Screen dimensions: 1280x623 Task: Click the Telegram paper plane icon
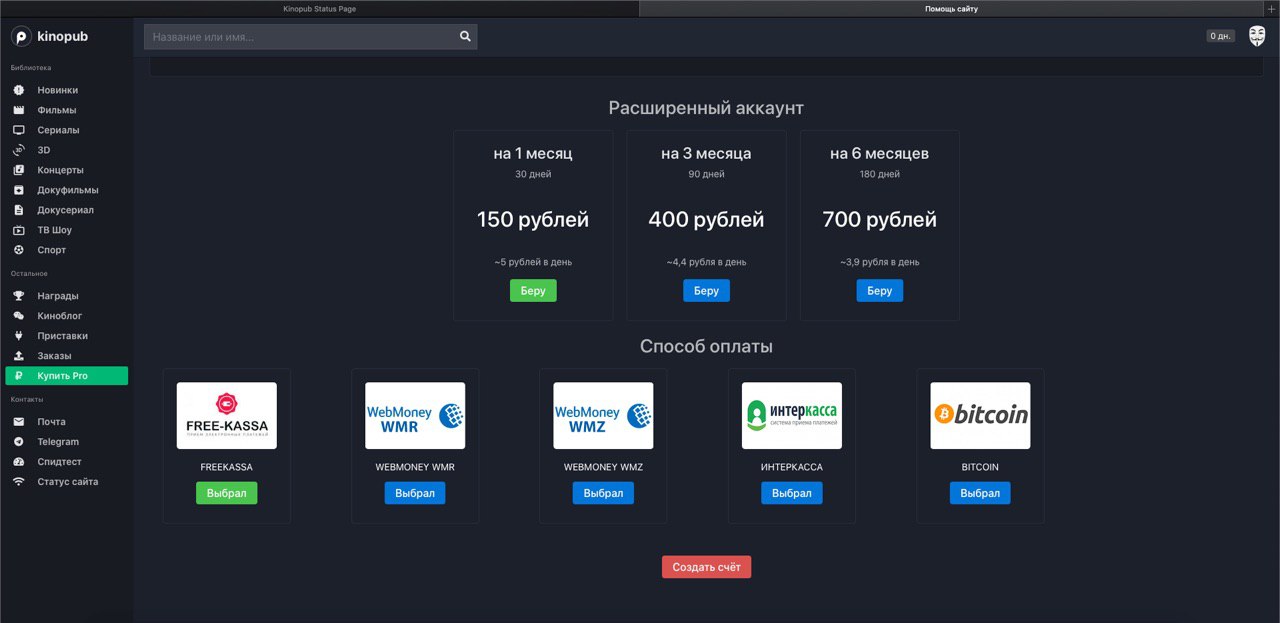18,442
